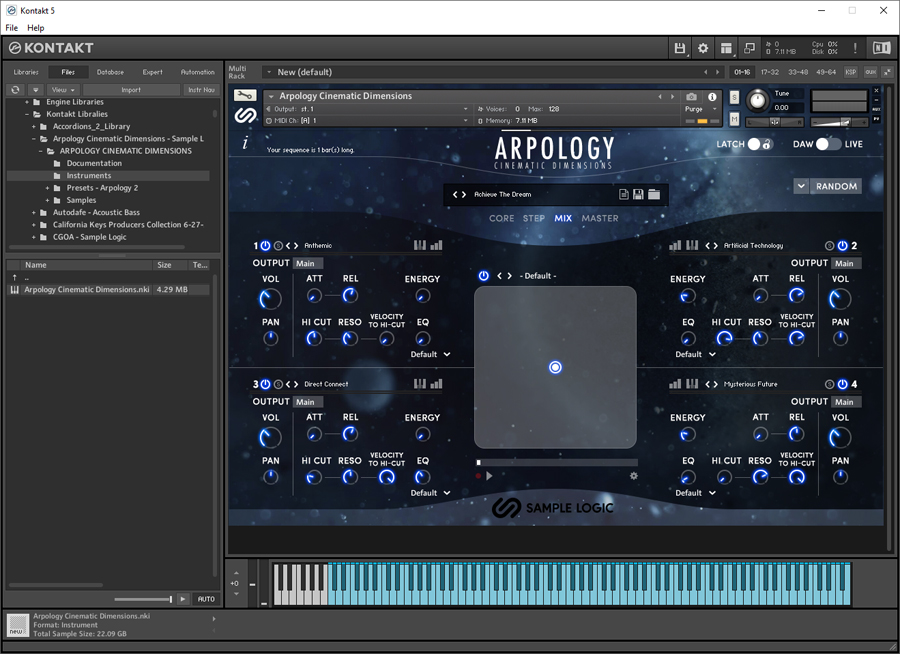Play the XY pad recording
Image resolution: width=900 pixels, height=654 pixels.
pos(489,476)
